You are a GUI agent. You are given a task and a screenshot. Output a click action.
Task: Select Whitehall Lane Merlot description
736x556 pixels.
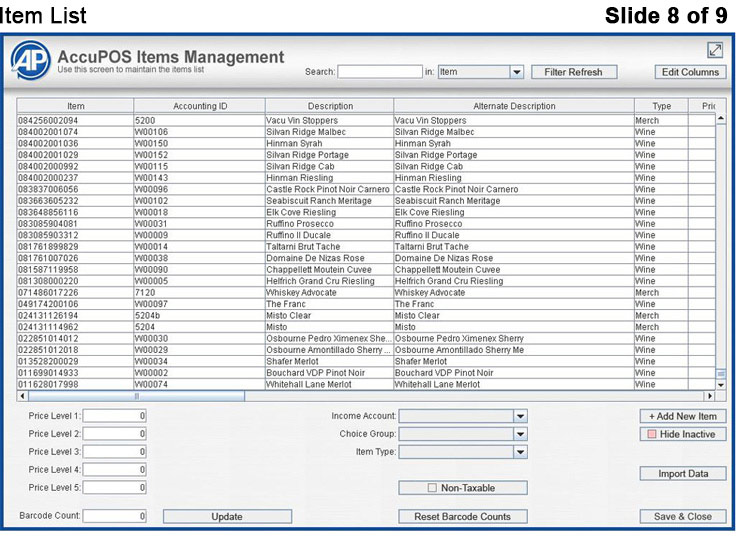pos(330,384)
